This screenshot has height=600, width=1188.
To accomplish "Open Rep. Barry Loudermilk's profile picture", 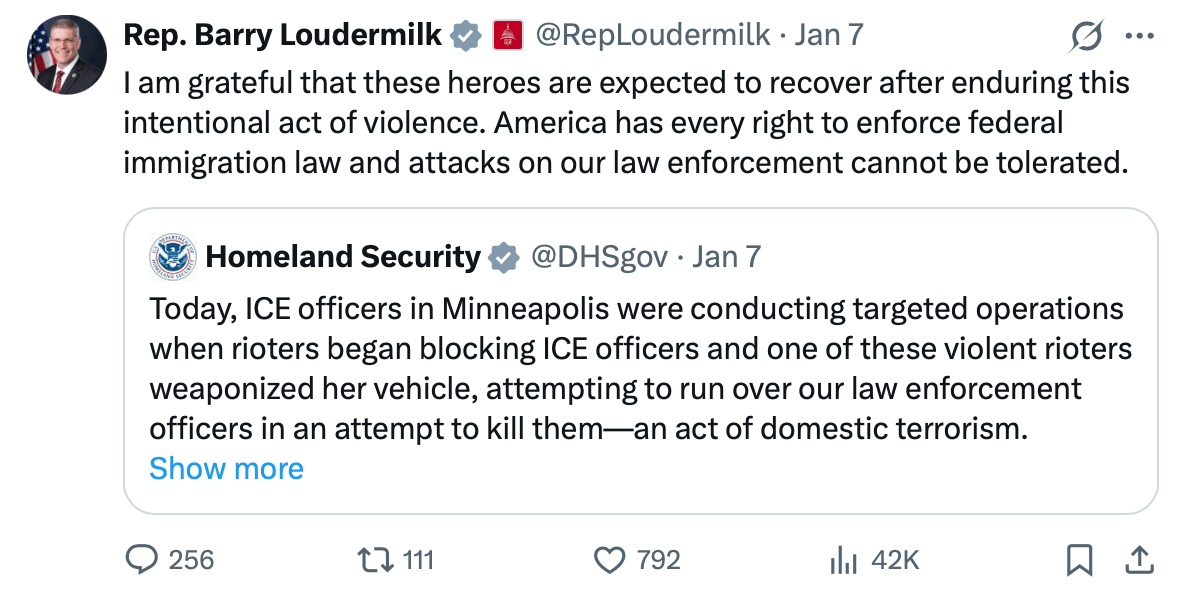I will (x=66, y=56).
